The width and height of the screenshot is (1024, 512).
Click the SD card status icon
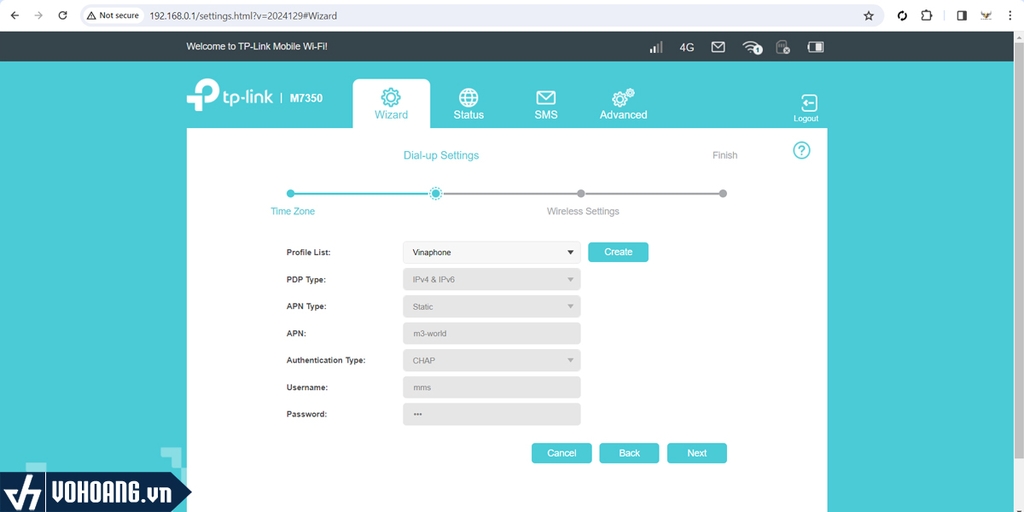pos(784,47)
